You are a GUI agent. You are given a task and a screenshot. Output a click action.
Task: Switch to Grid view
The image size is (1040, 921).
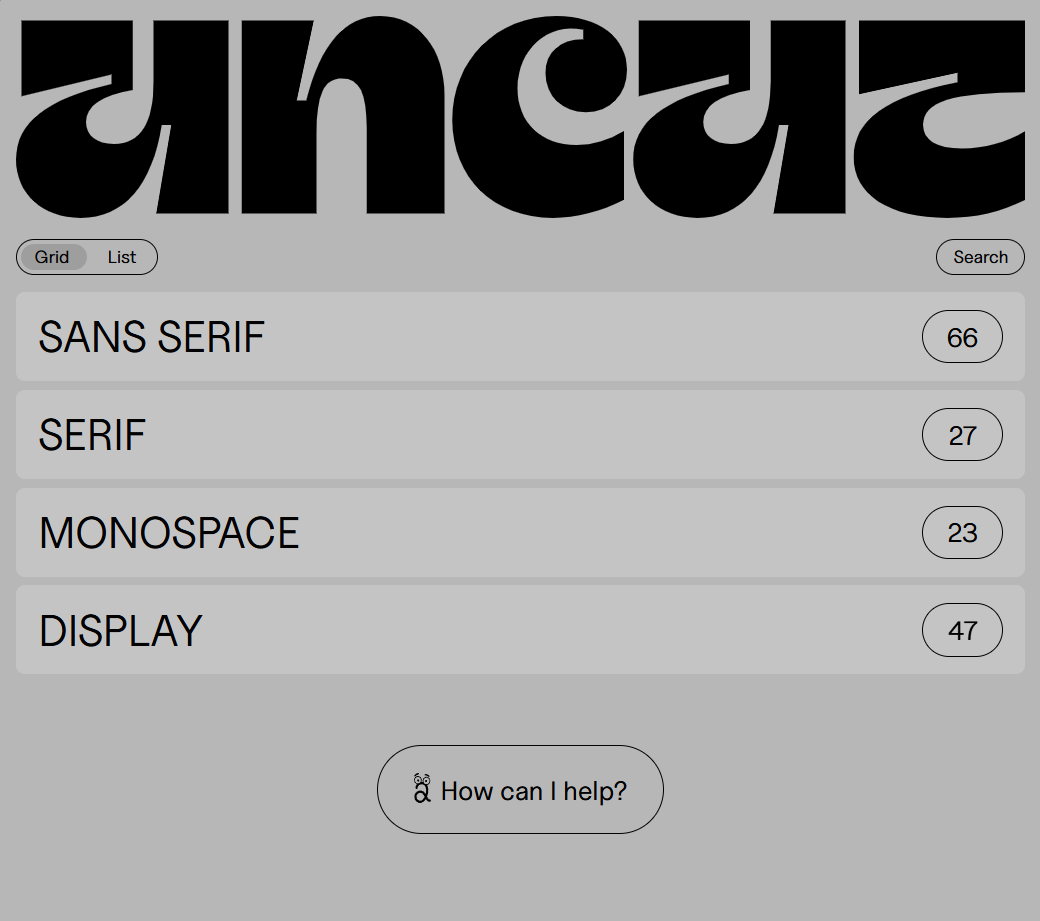click(x=53, y=257)
